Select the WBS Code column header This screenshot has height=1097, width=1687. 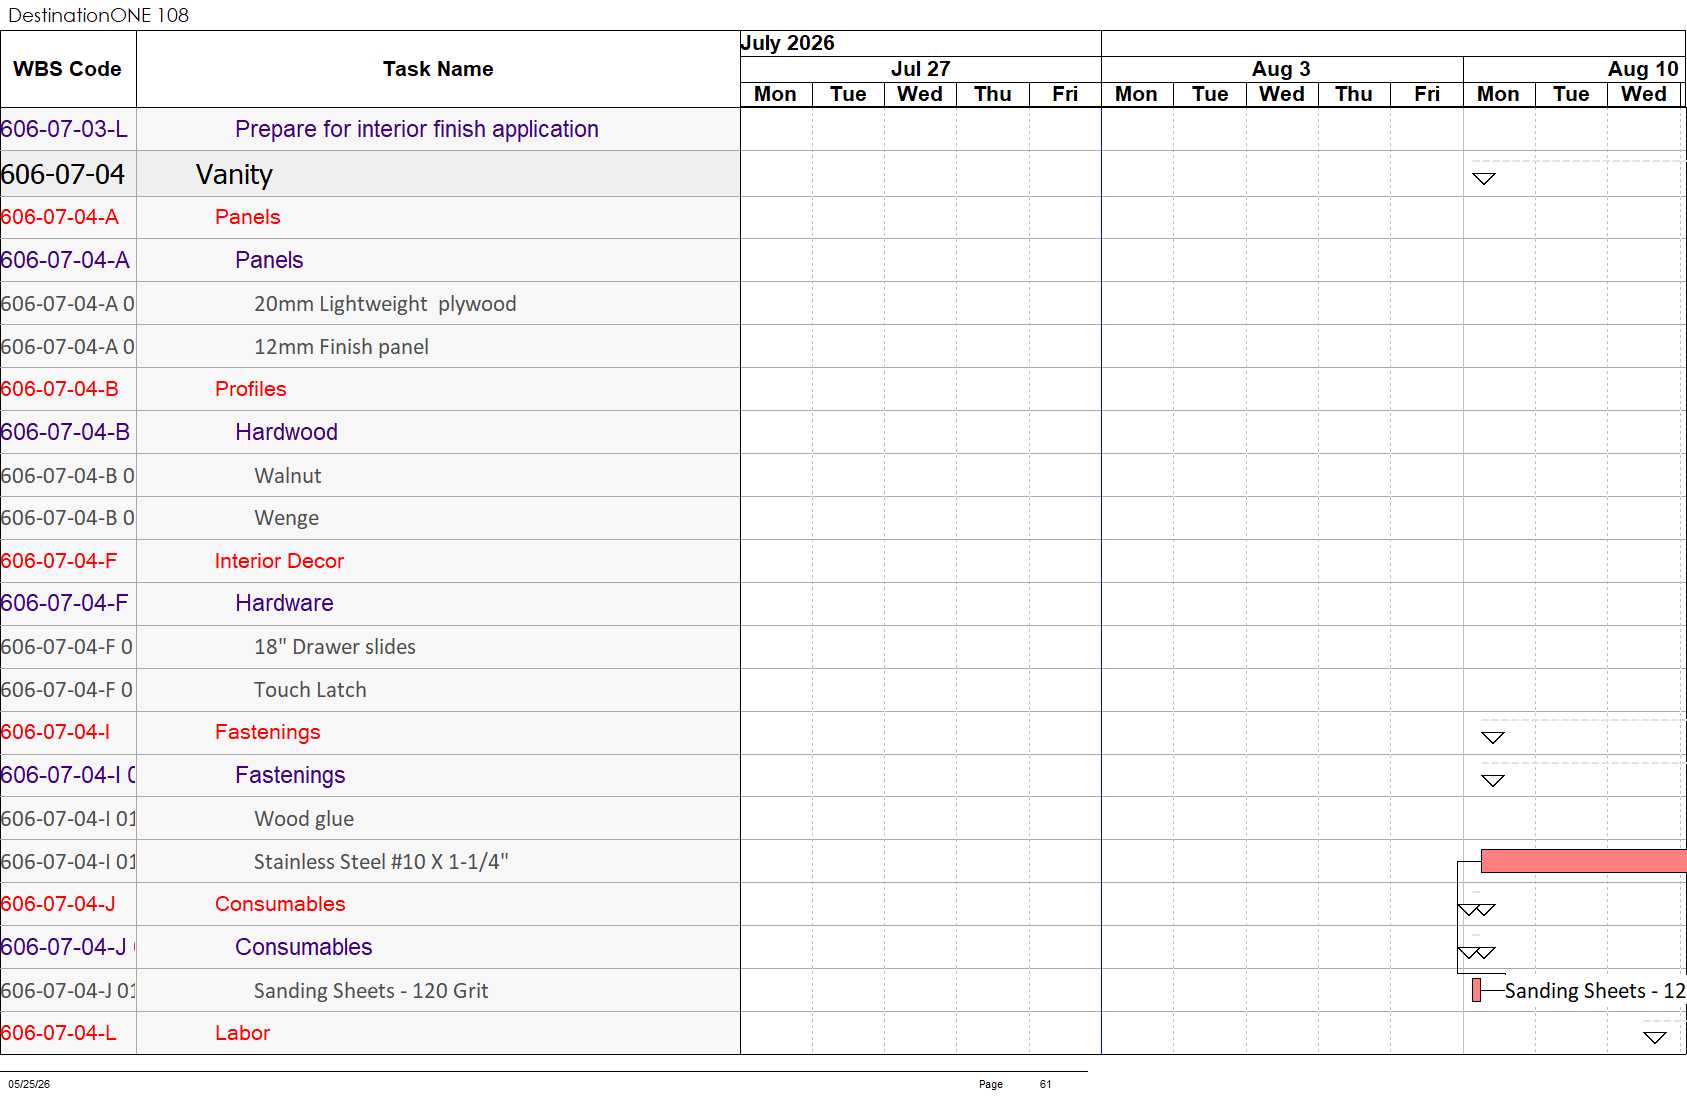pyautogui.click(x=68, y=69)
